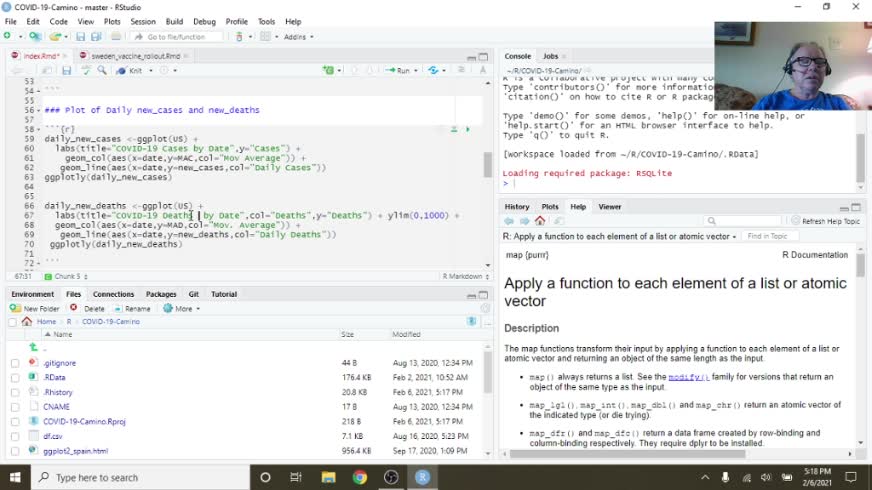This screenshot has height=490, width=872.
Task: Open the Profile menu
Action: pyautogui.click(x=236, y=22)
